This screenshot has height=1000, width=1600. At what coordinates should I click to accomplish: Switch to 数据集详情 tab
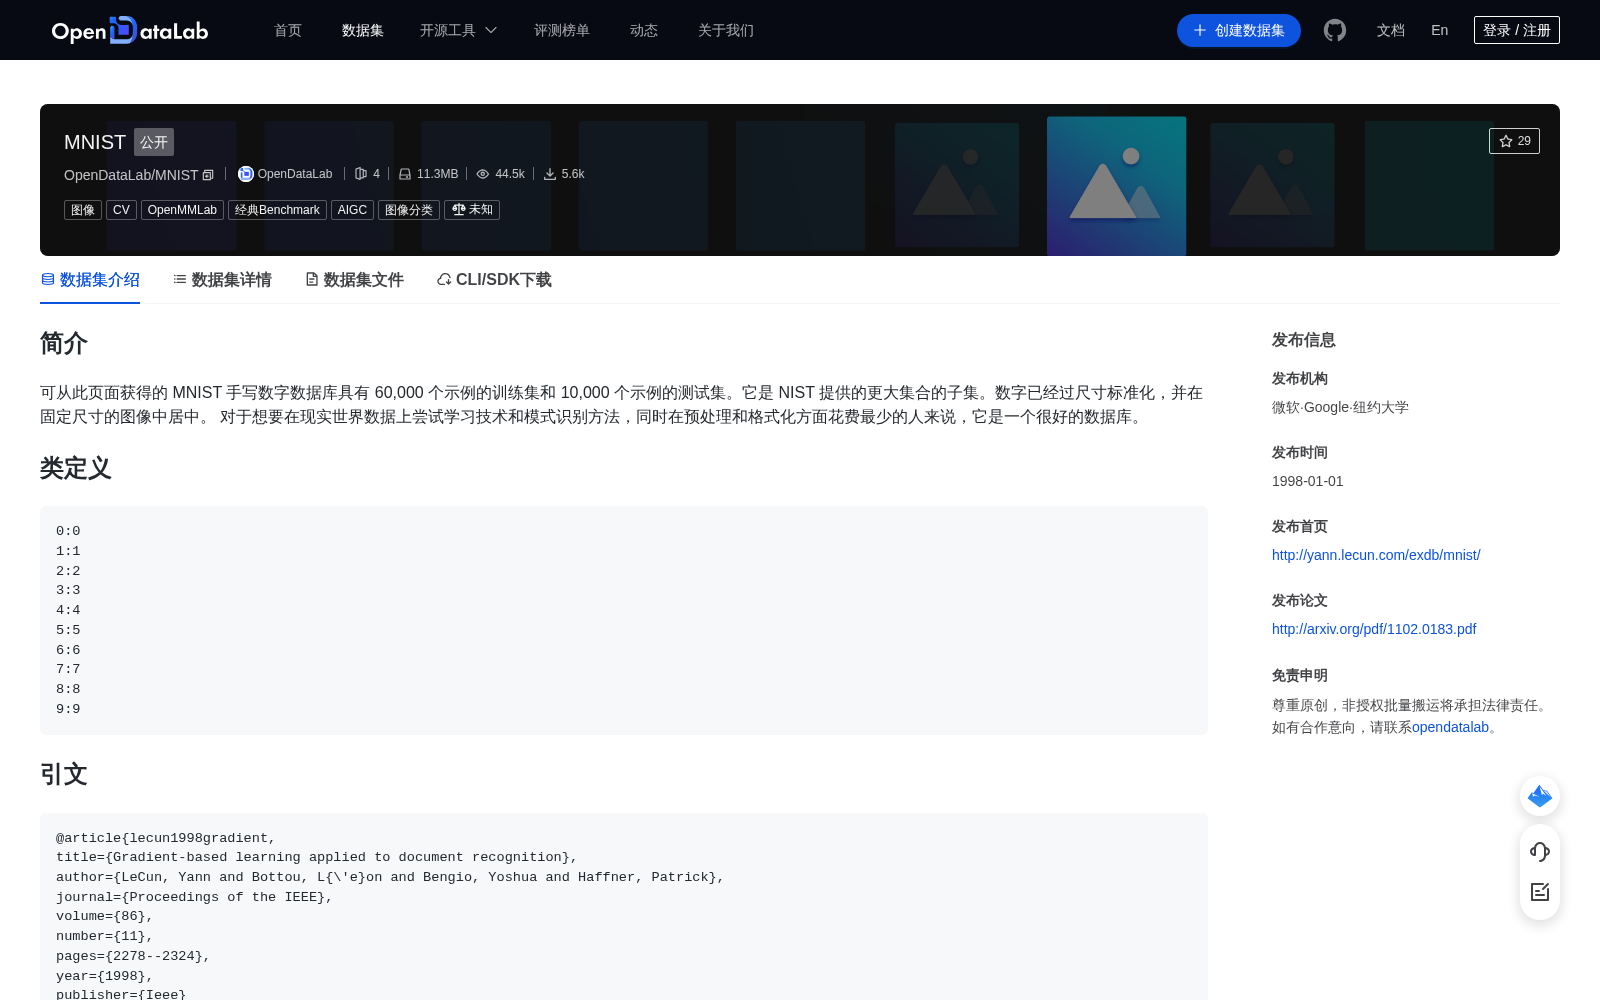point(222,280)
